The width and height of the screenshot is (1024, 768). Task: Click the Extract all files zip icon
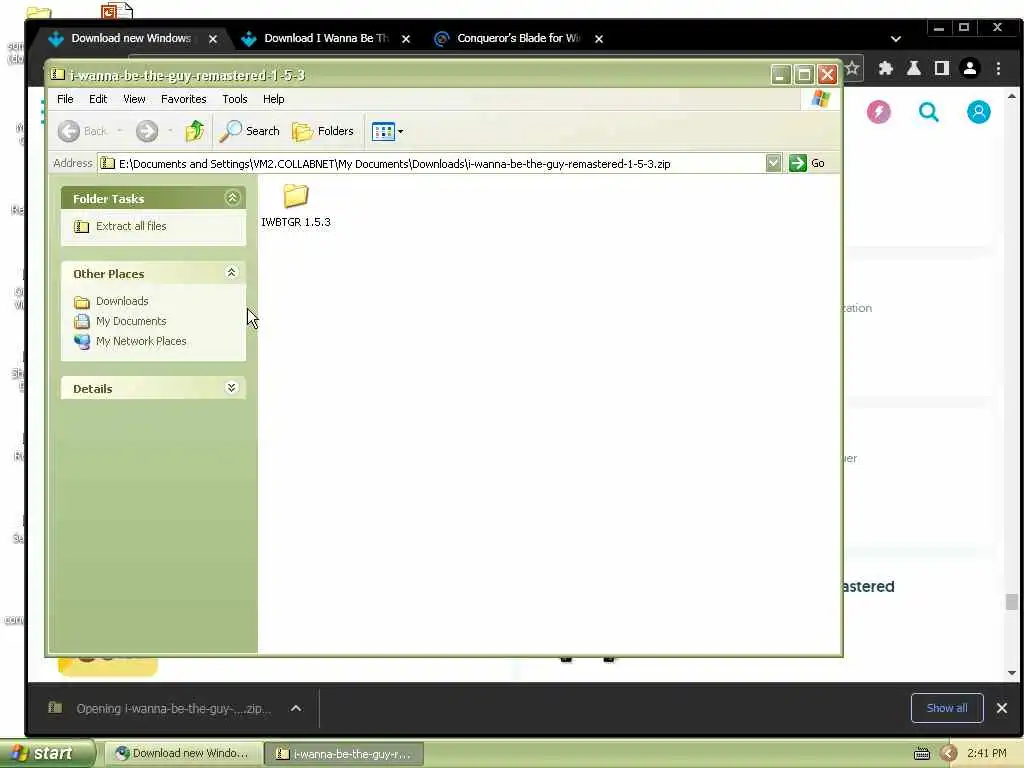click(x=82, y=227)
